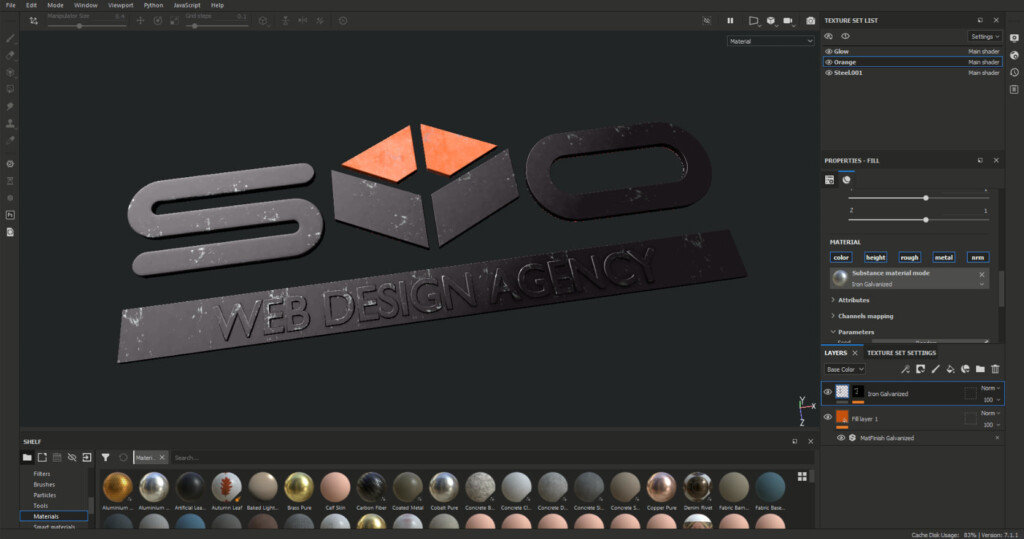The width and height of the screenshot is (1024, 539).
Task: Open the Python menu
Action: (x=153, y=5)
